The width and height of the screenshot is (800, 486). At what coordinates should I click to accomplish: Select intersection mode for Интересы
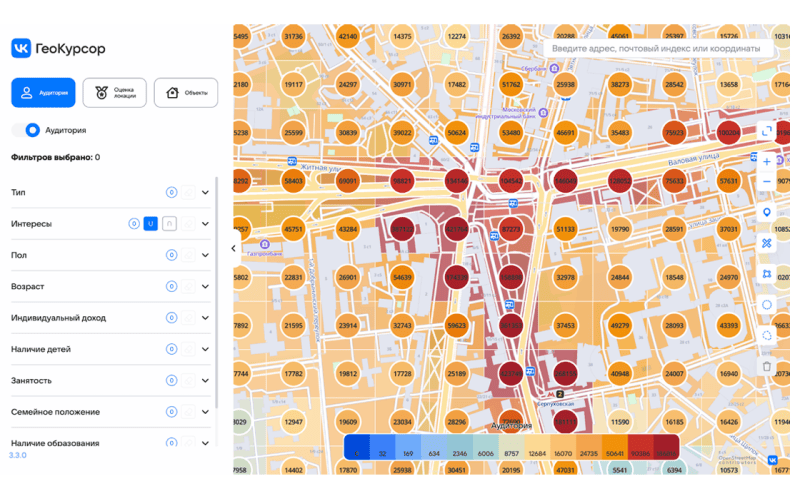[x=169, y=224]
